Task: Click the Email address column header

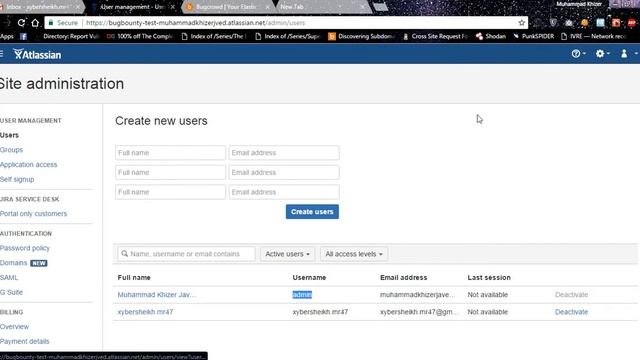Action: [x=403, y=278]
